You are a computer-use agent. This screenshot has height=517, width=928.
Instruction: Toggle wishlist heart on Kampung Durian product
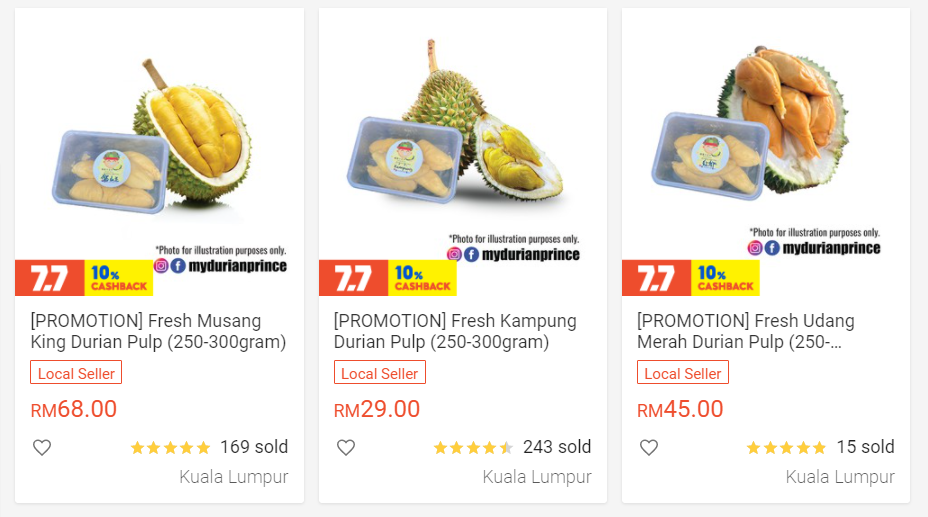coord(346,448)
